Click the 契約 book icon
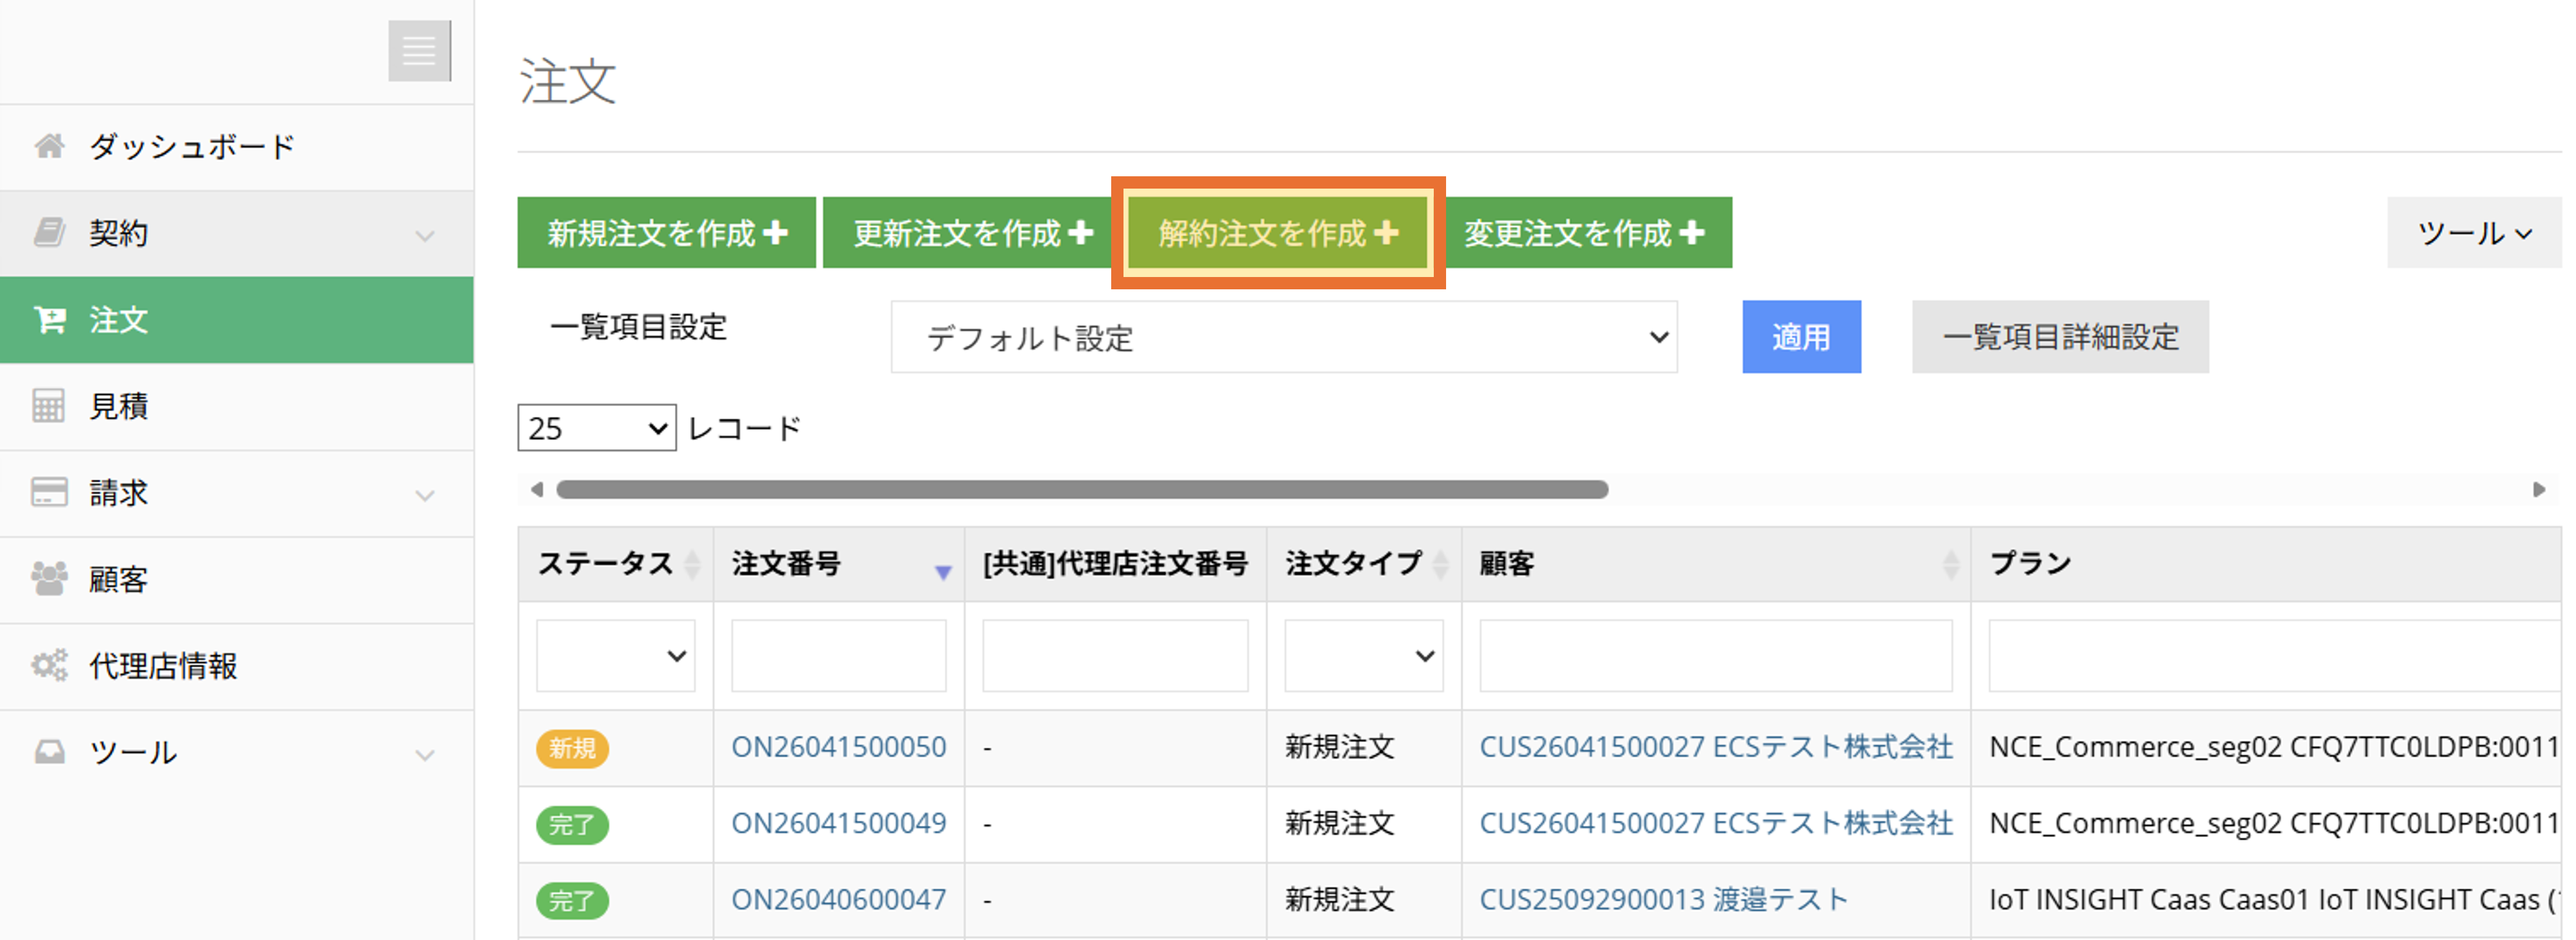The image size is (2576, 940). [x=49, y=232]
